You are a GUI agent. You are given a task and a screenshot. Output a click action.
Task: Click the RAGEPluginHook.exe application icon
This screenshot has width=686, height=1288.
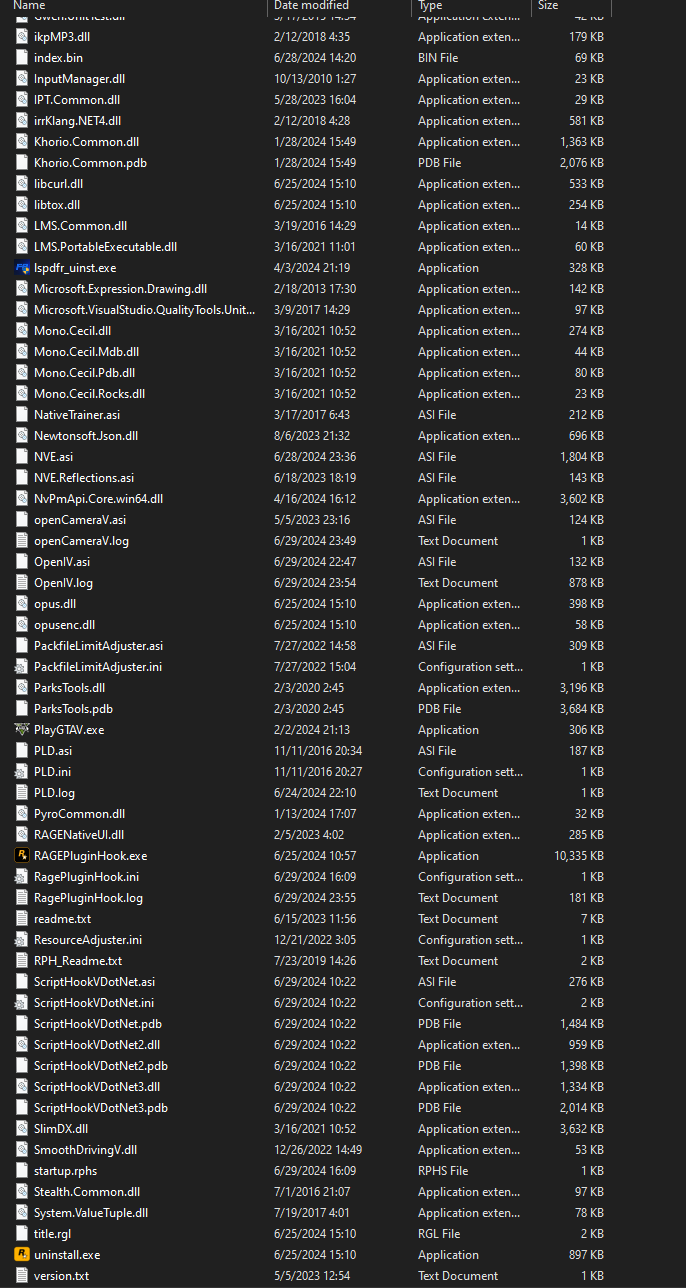[22, 856]
